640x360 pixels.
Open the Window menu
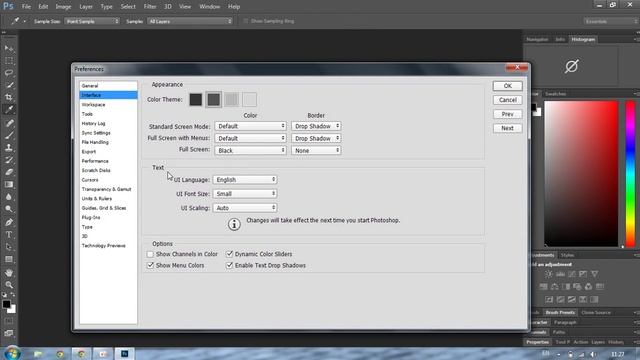point(209,7)
